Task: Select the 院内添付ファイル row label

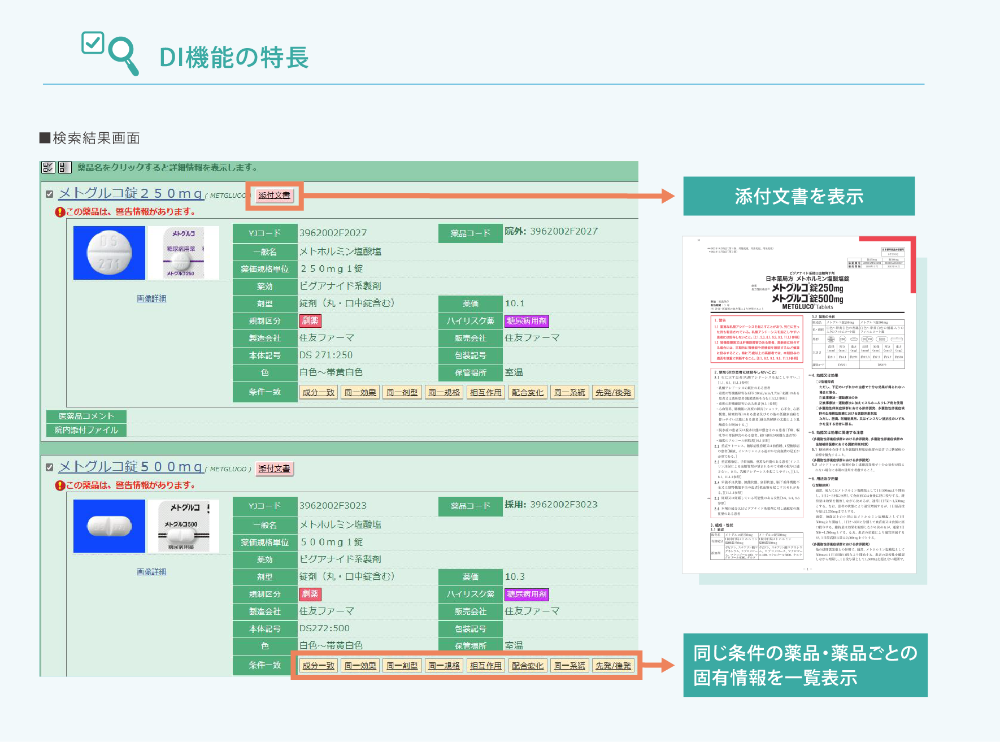Action: [x=86, y=430]
